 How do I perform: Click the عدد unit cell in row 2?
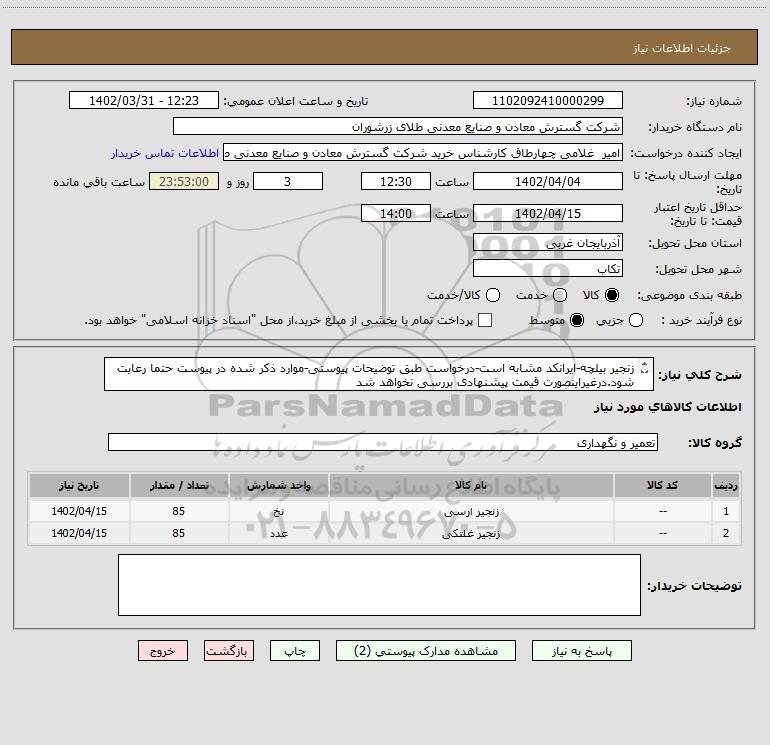[x=278, y=533]
